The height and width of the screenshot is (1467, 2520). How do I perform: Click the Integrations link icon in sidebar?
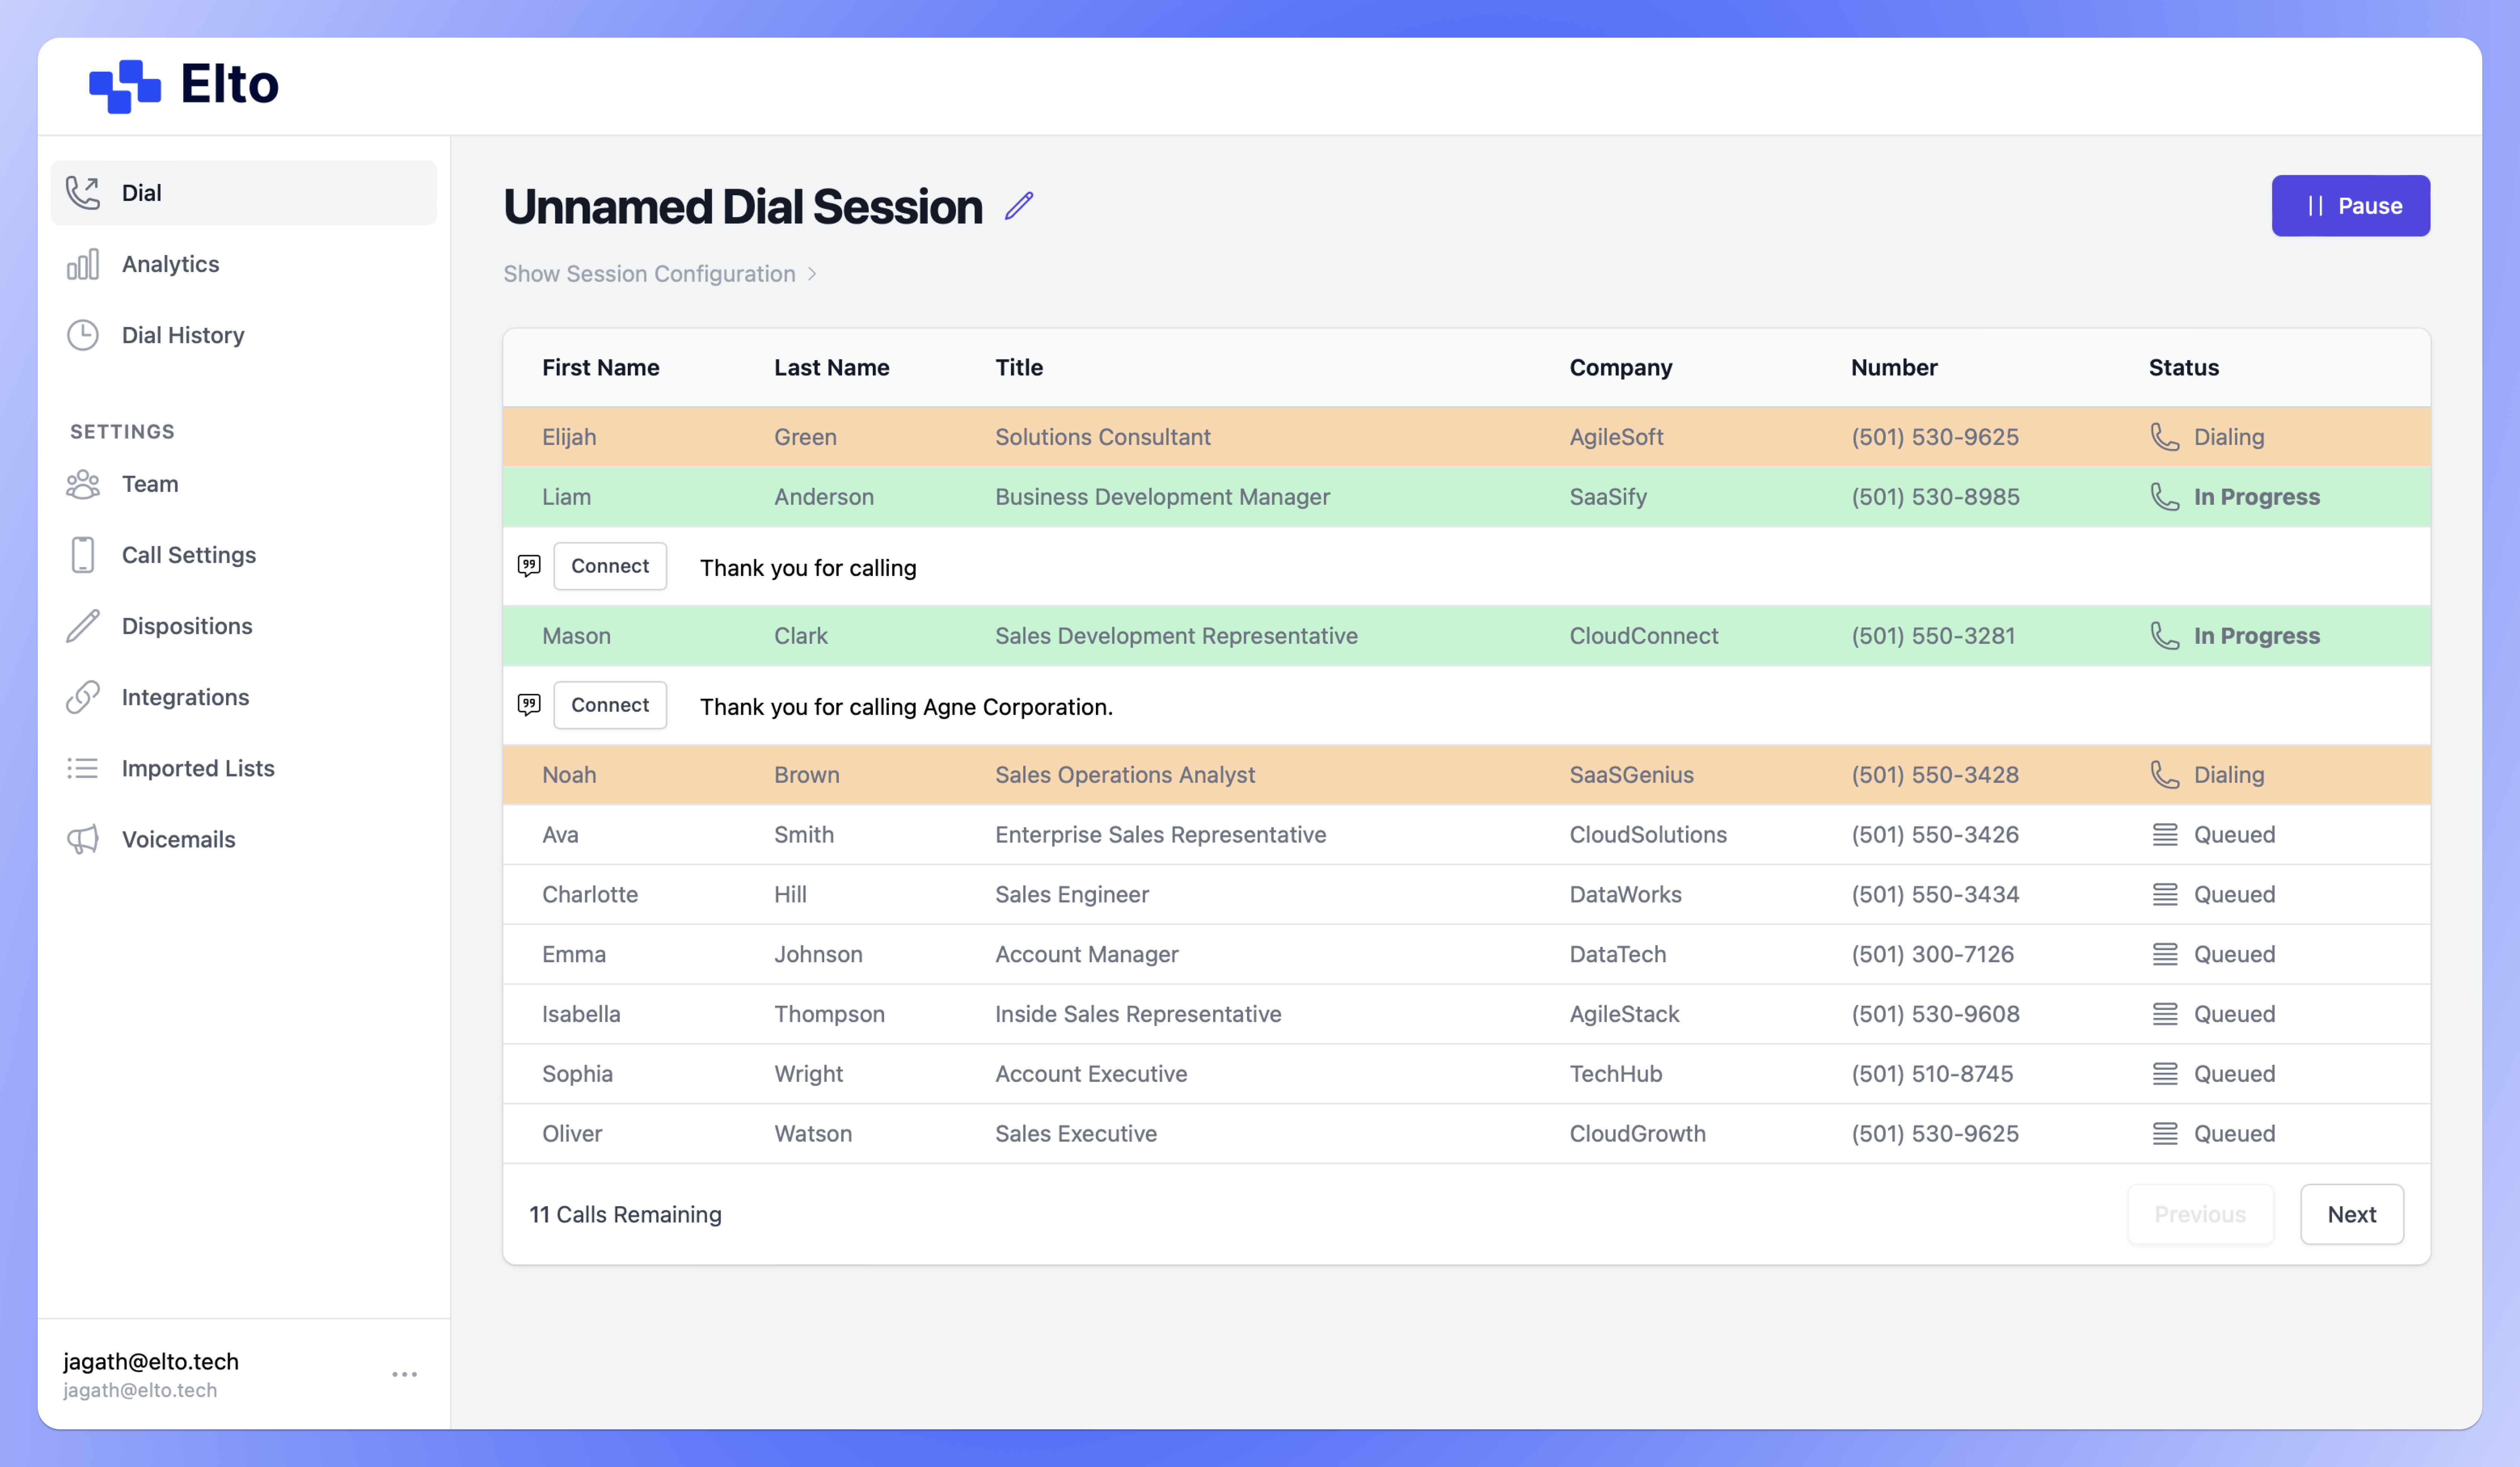(83, 697)
